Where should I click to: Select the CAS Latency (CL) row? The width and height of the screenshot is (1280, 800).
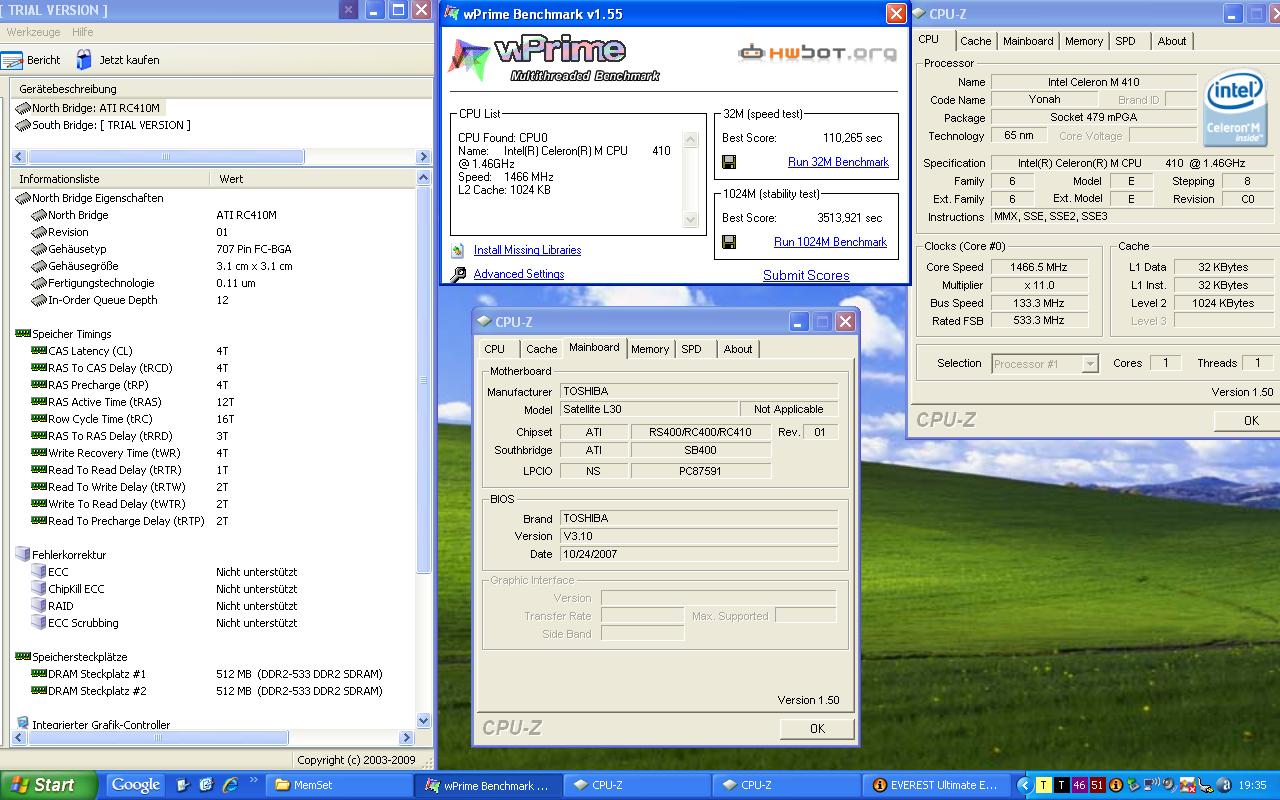(x=212, y=351)
